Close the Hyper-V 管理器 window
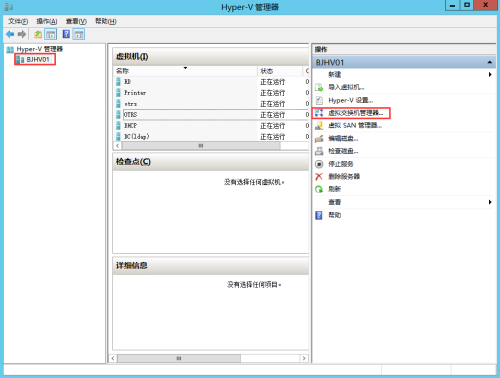Image resolution: width=500 pixels, height=378 pixels. 486,5
